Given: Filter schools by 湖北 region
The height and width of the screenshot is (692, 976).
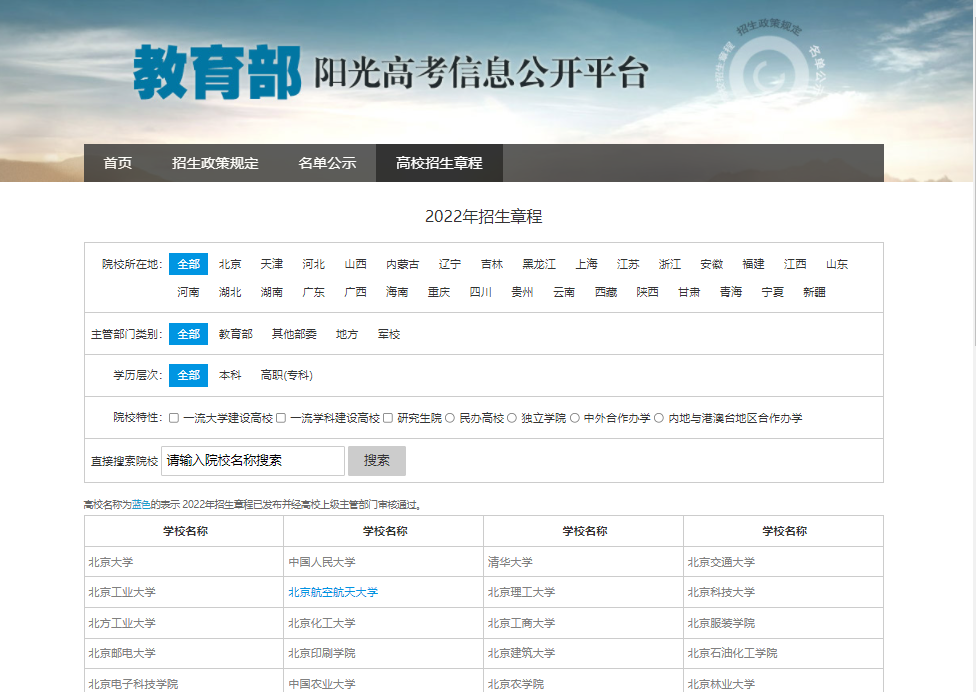Looking at the screenshot, I should click(230, 292).
